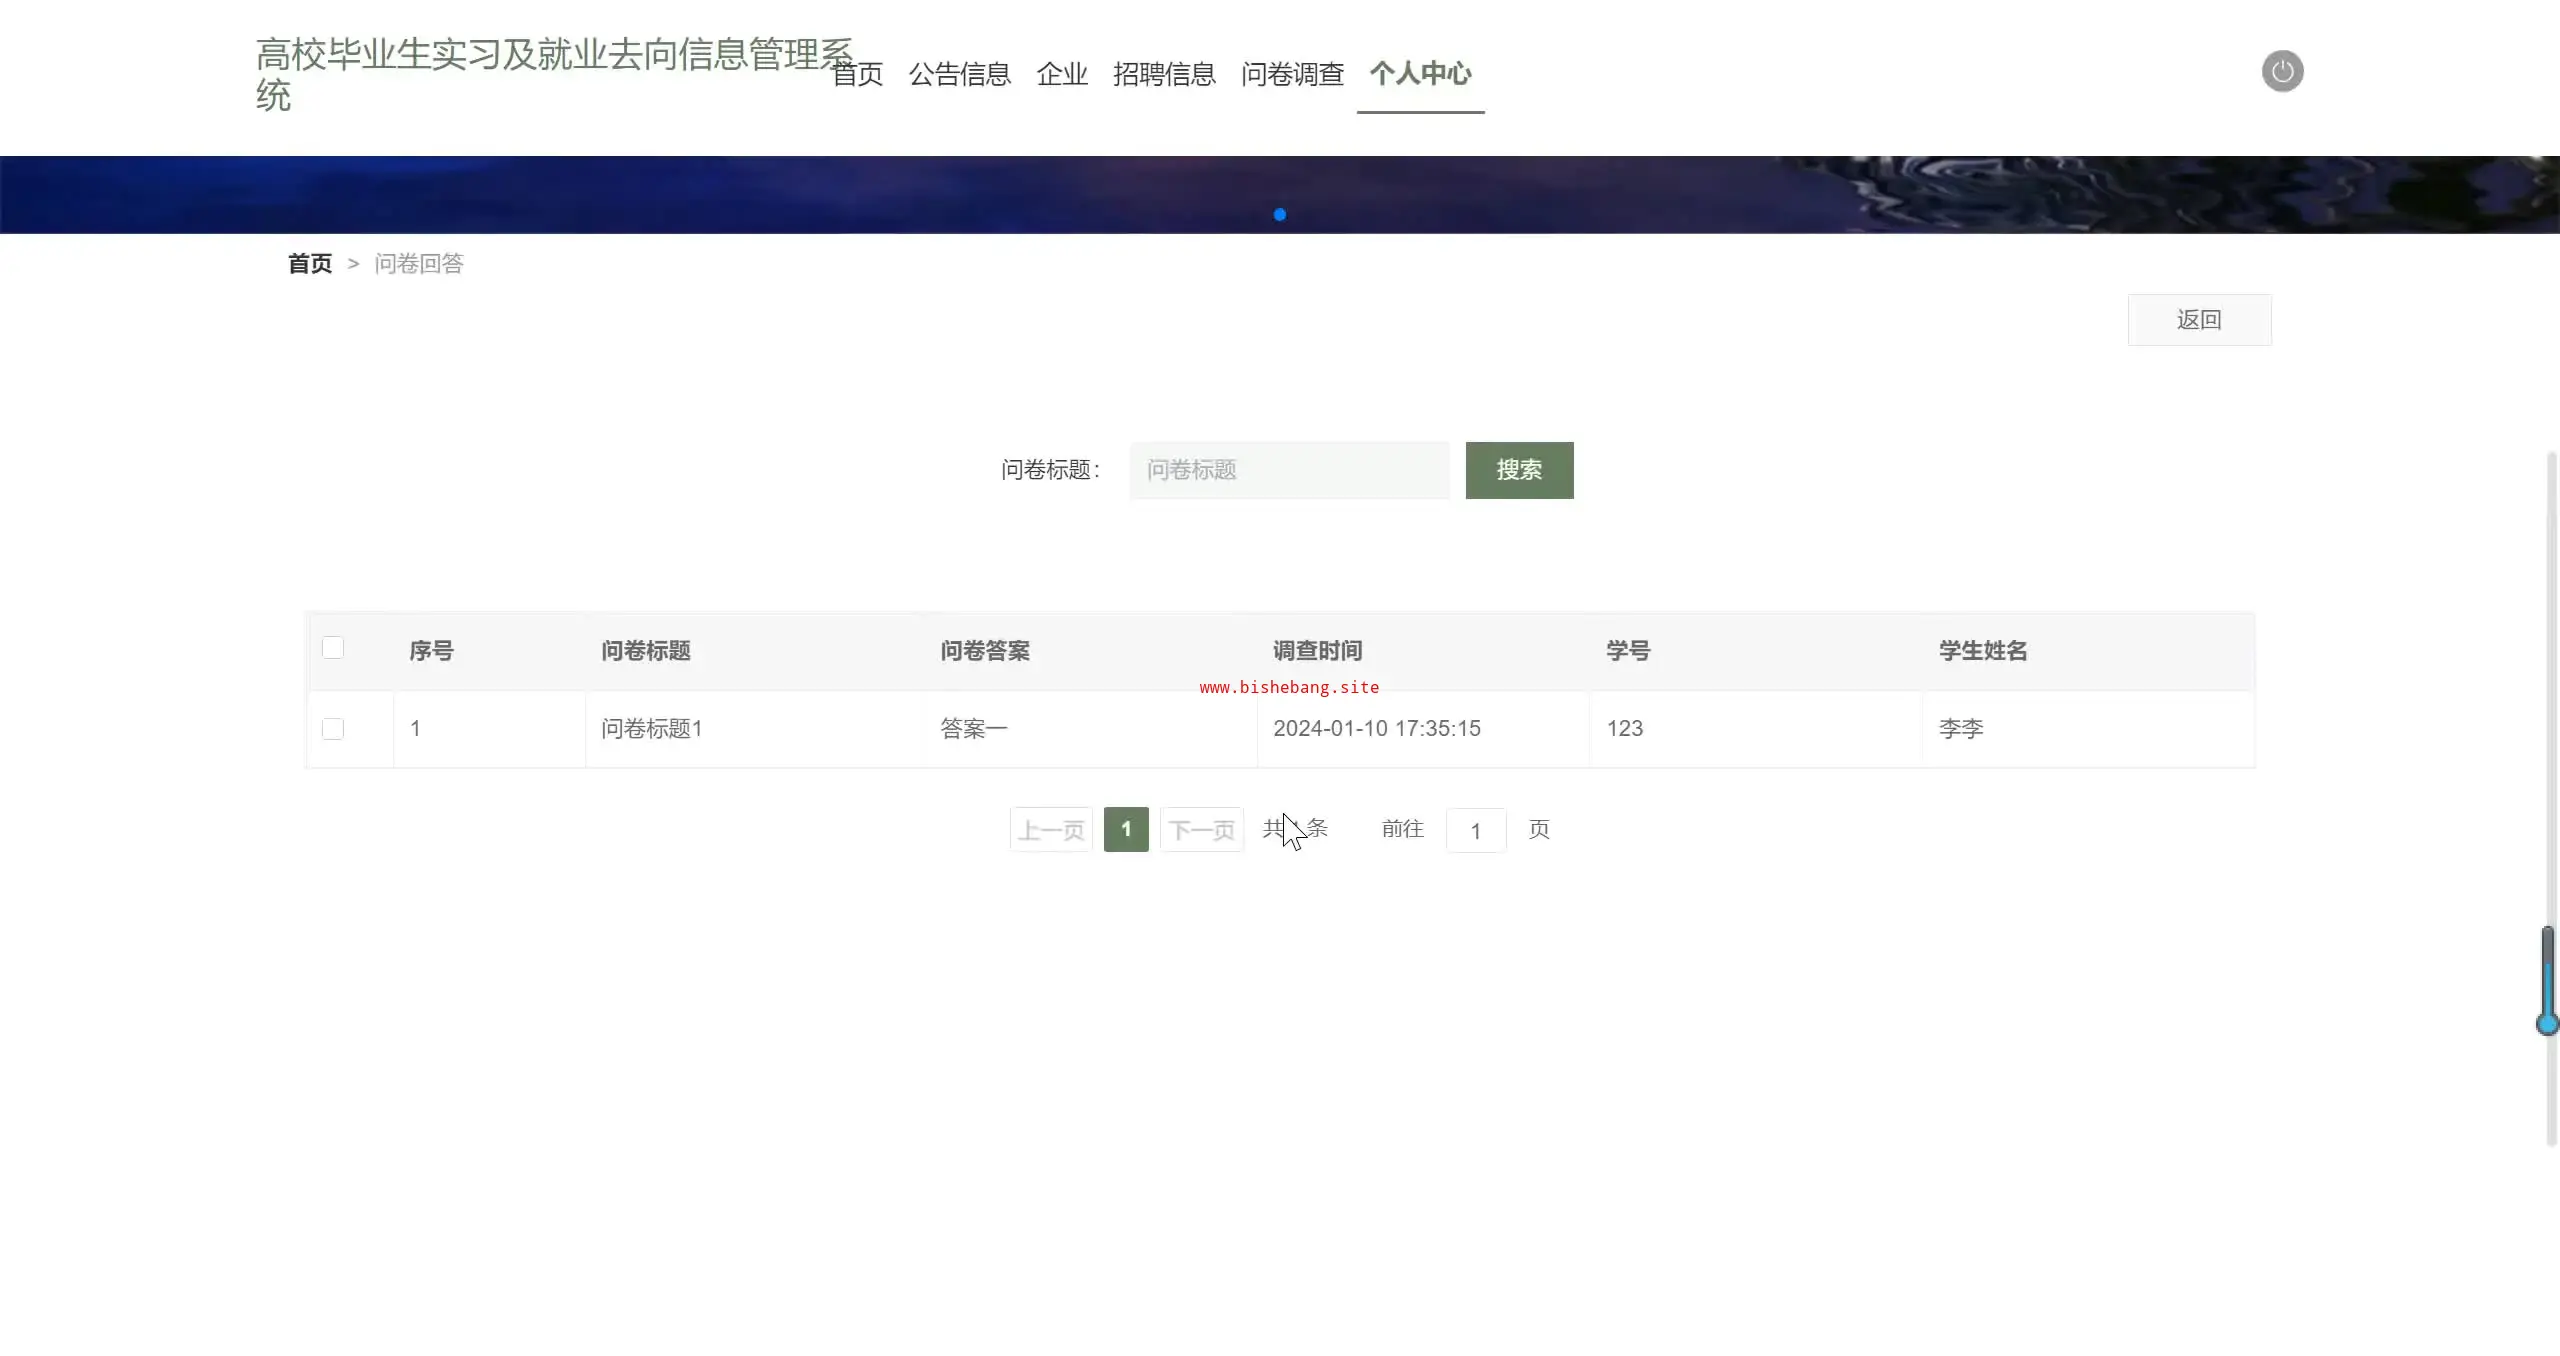Click the 上一页 pagination button
The image size is (2560, 1356).
pyautogui.click(x=1051, y=830)
